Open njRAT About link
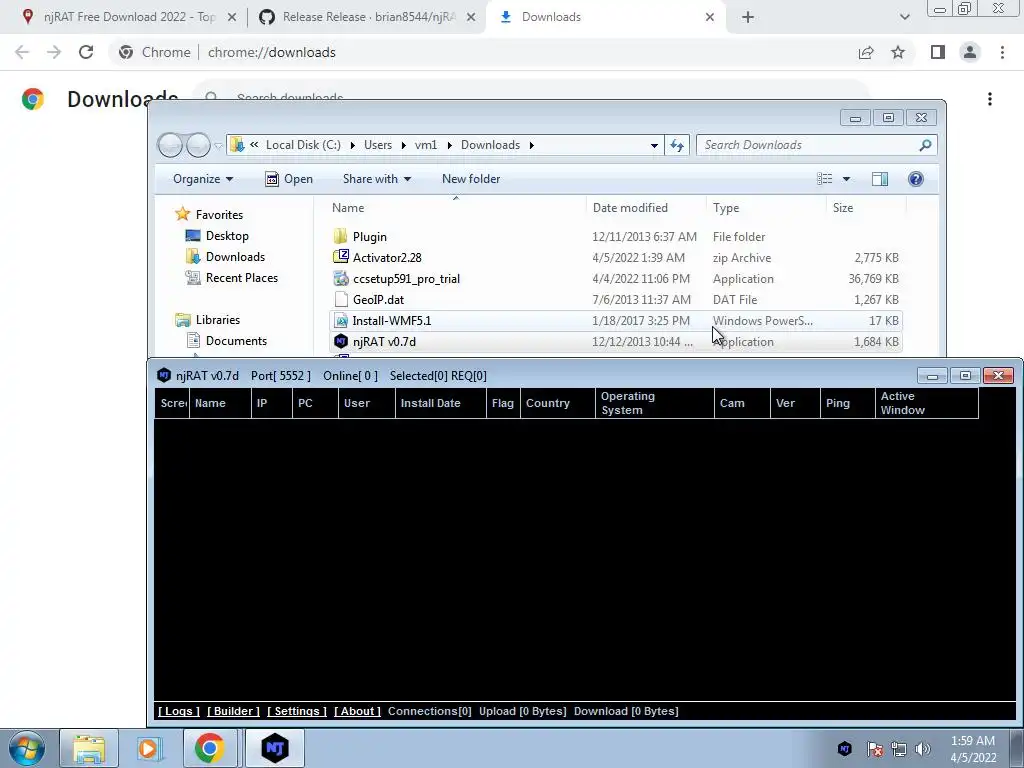 tap(357, 711)
